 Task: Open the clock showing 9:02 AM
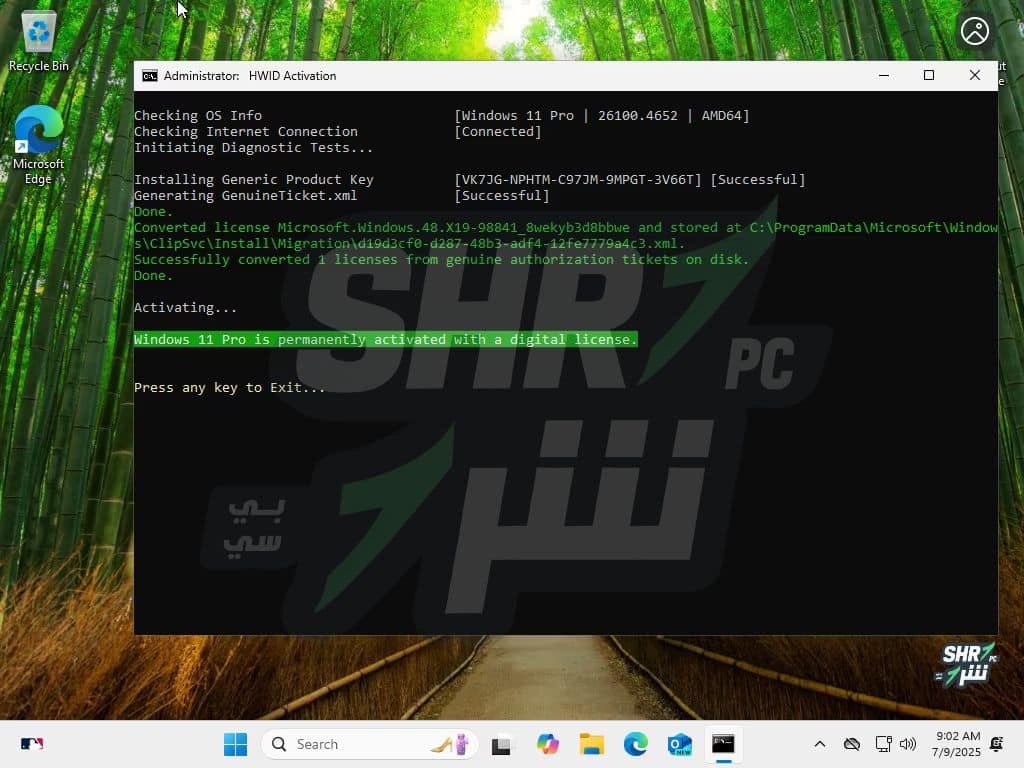956,744
